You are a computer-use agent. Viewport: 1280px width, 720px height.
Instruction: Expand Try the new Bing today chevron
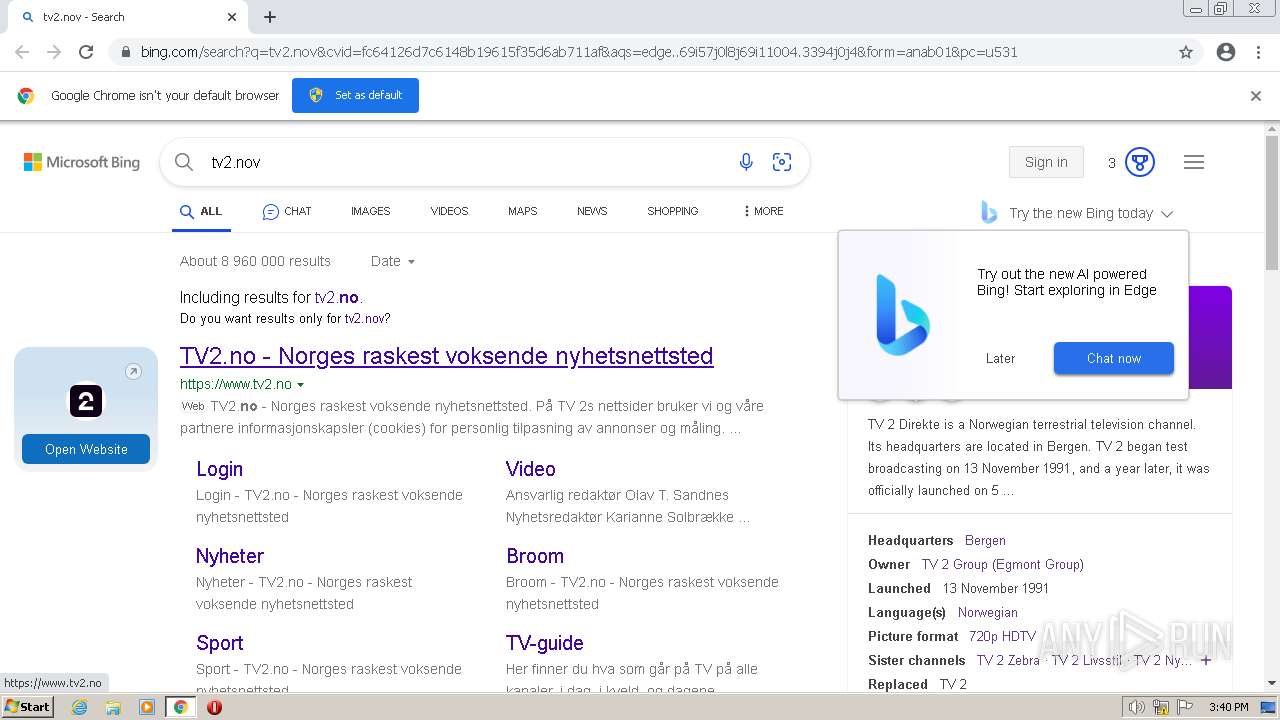click(x=1167, y=214)
